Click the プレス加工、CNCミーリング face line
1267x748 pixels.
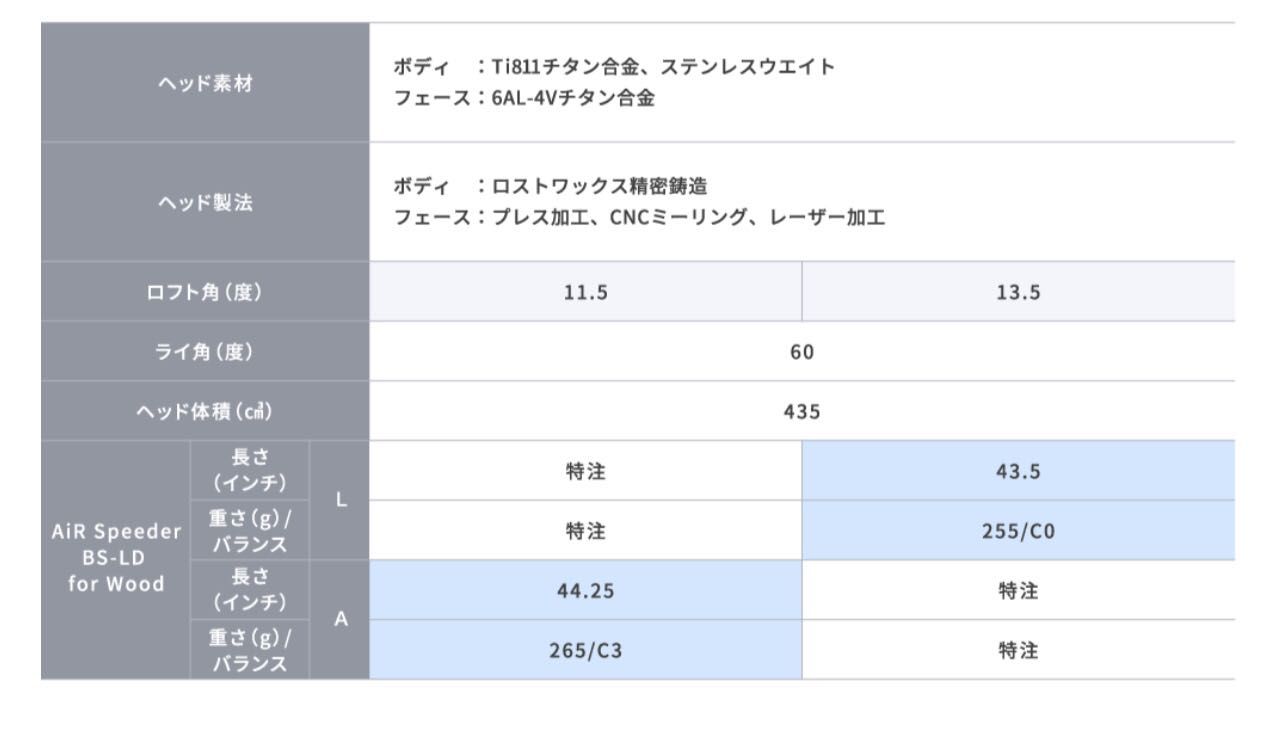click(x=639, y=217)
